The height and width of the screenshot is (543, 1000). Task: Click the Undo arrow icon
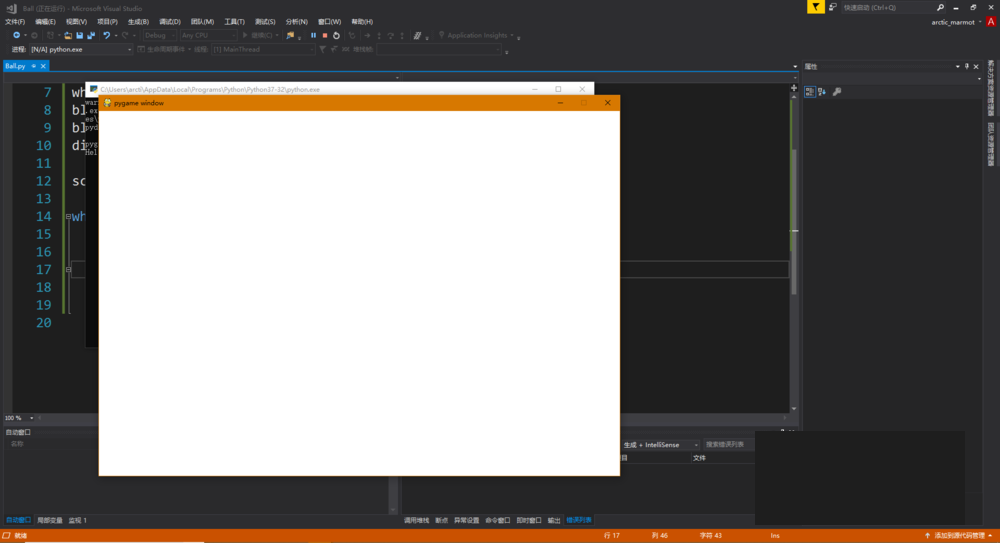click(x=107, y=36)
